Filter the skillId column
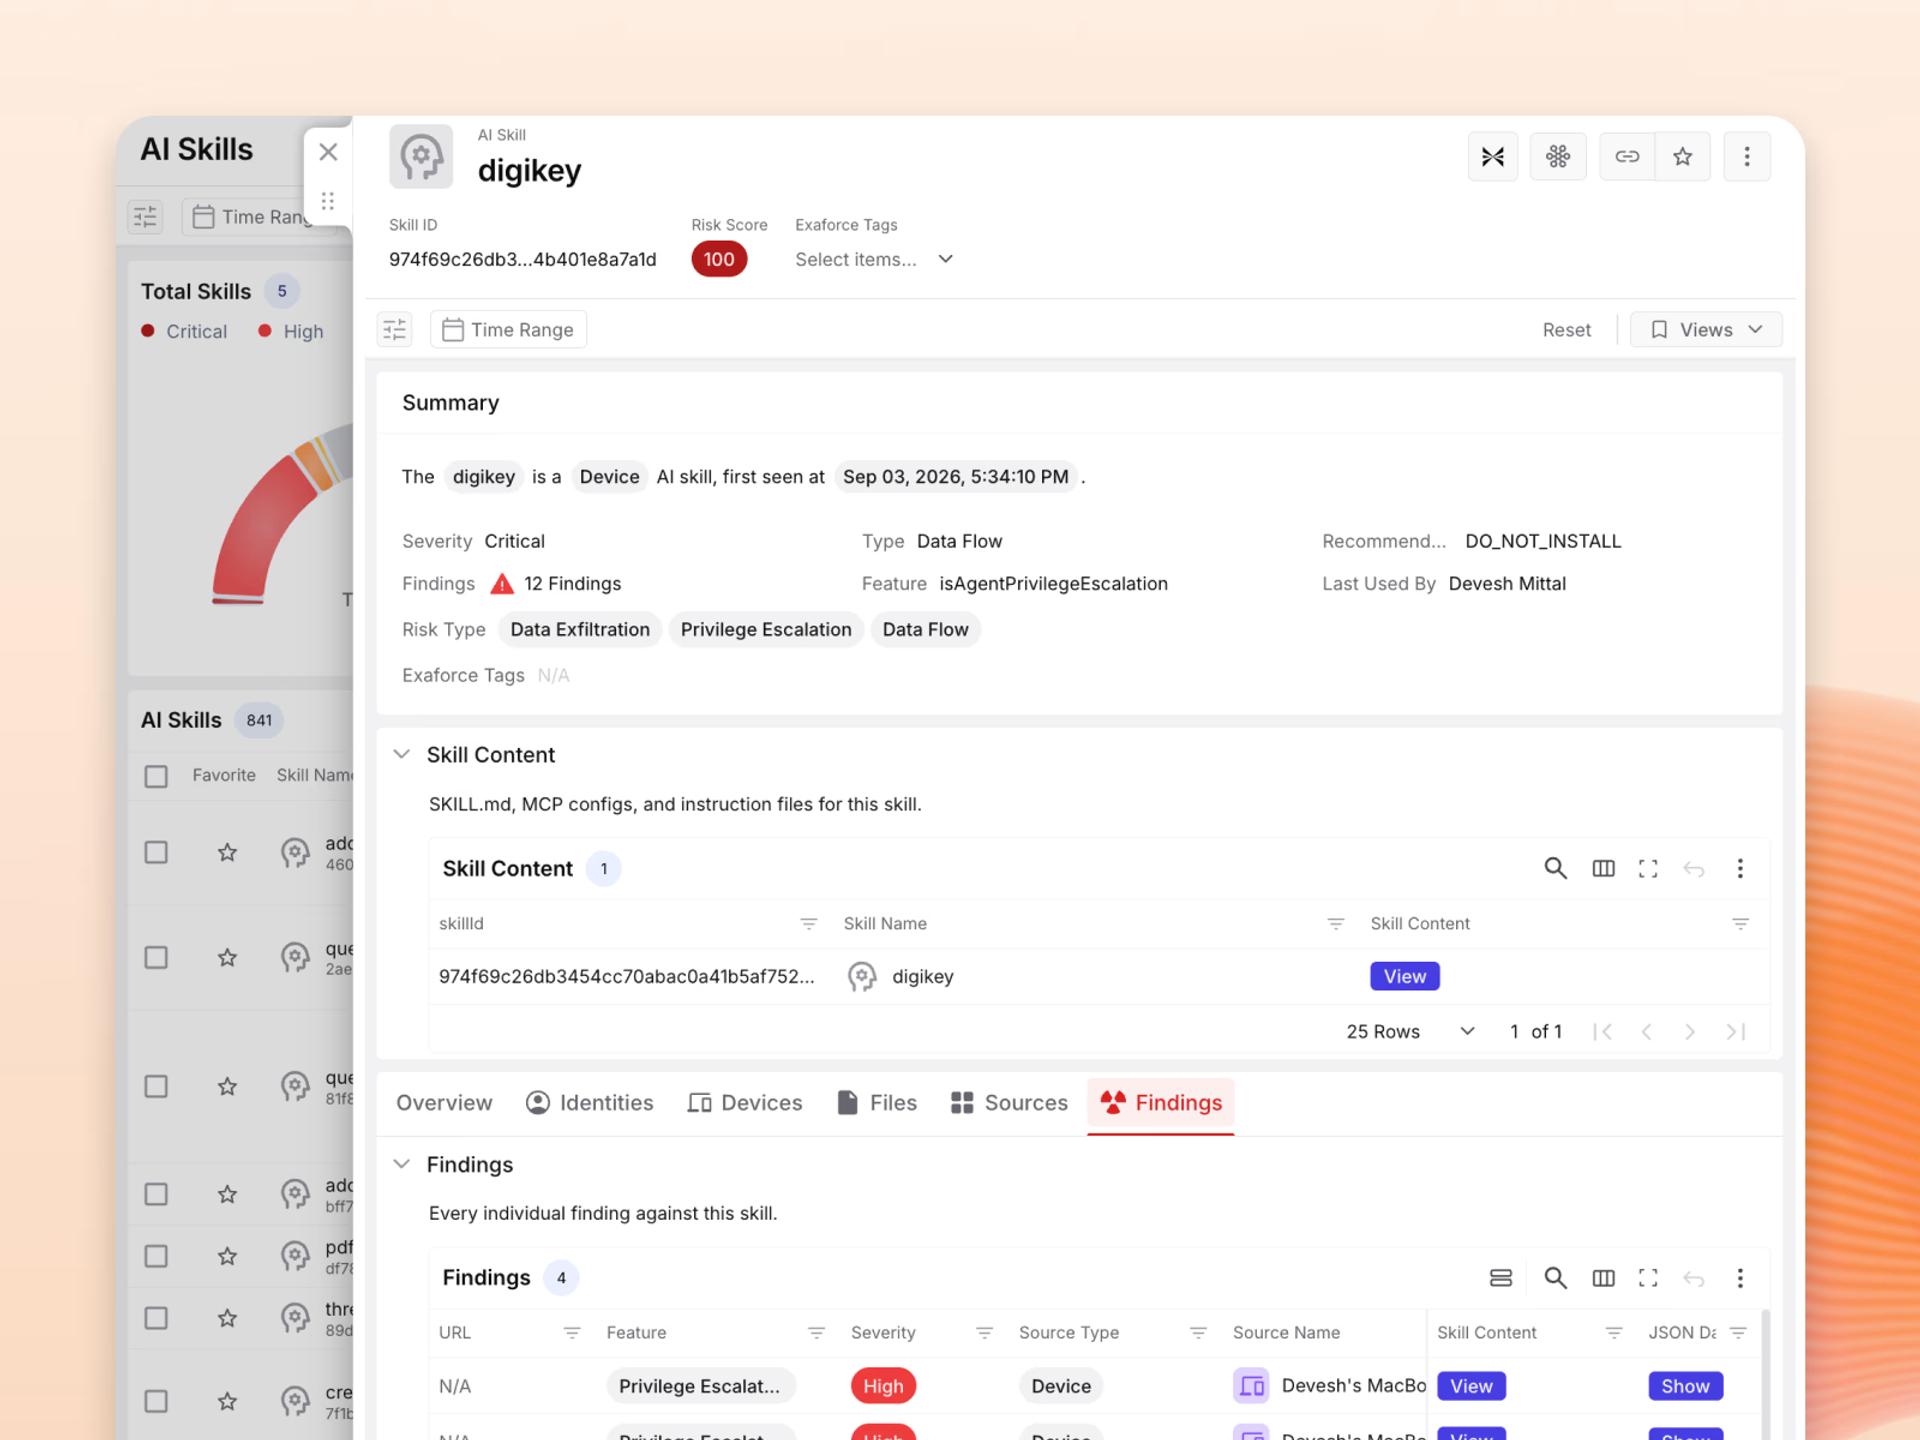 (809, 924)
